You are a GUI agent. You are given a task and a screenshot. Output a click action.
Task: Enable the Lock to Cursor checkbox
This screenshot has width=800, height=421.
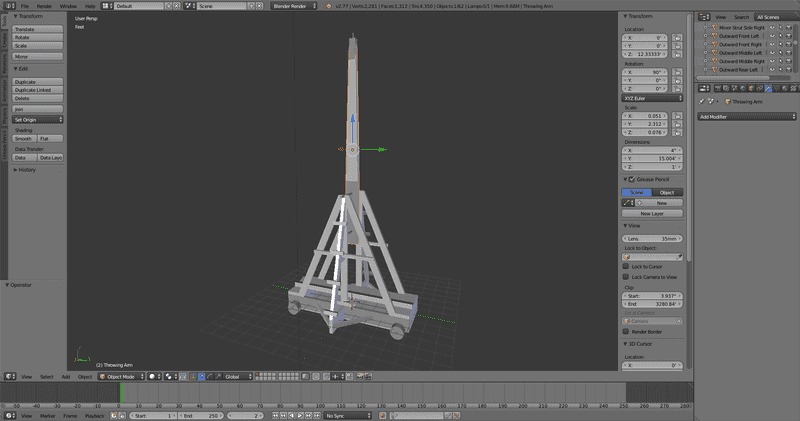point(626,267)
